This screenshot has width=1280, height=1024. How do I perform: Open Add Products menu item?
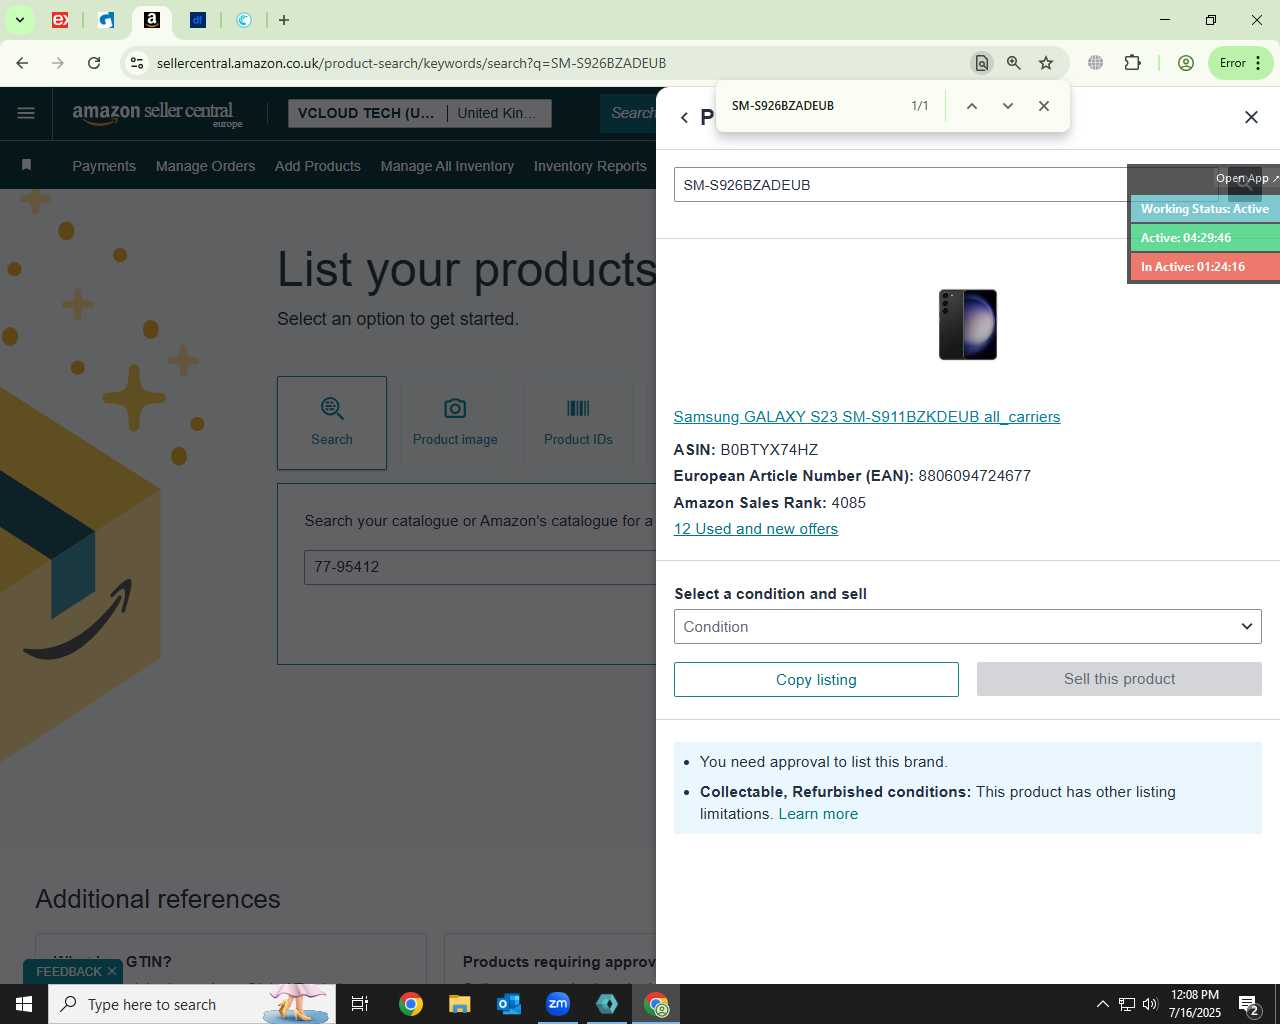(x=318, y=166)
